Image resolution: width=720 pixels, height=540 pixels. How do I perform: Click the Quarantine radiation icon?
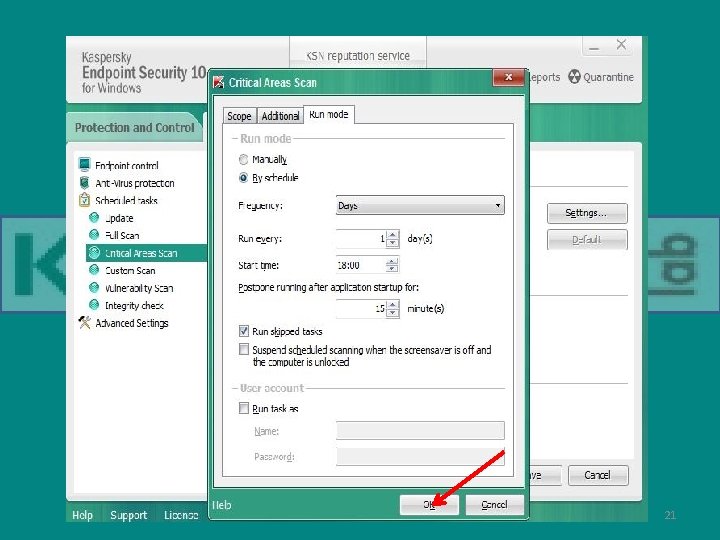click(x=574, y=77)
